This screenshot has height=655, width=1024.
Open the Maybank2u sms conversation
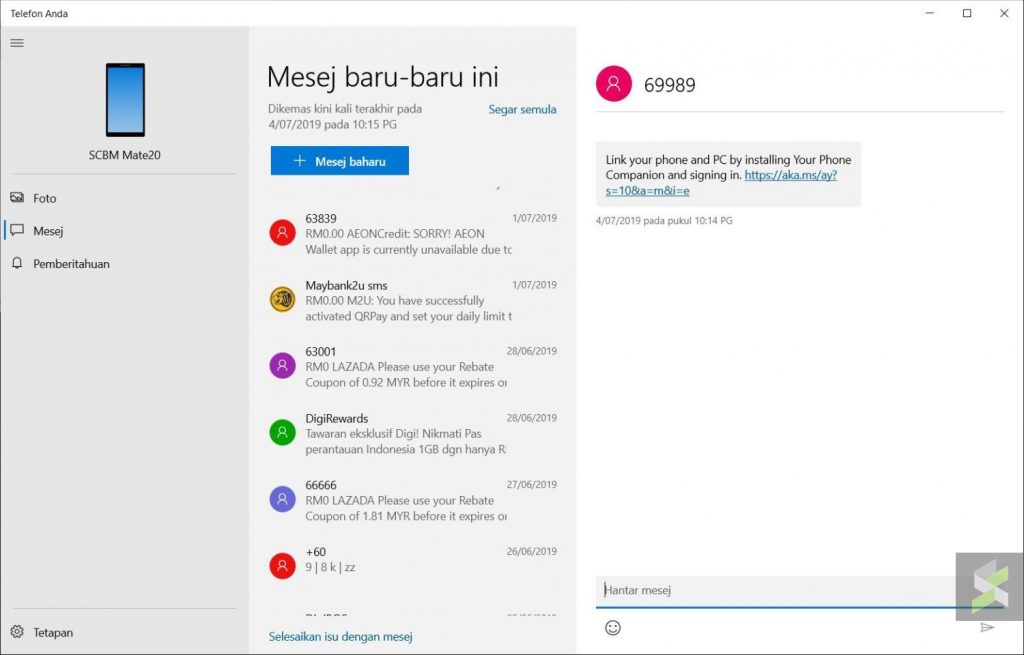click(x=413, y=300)
